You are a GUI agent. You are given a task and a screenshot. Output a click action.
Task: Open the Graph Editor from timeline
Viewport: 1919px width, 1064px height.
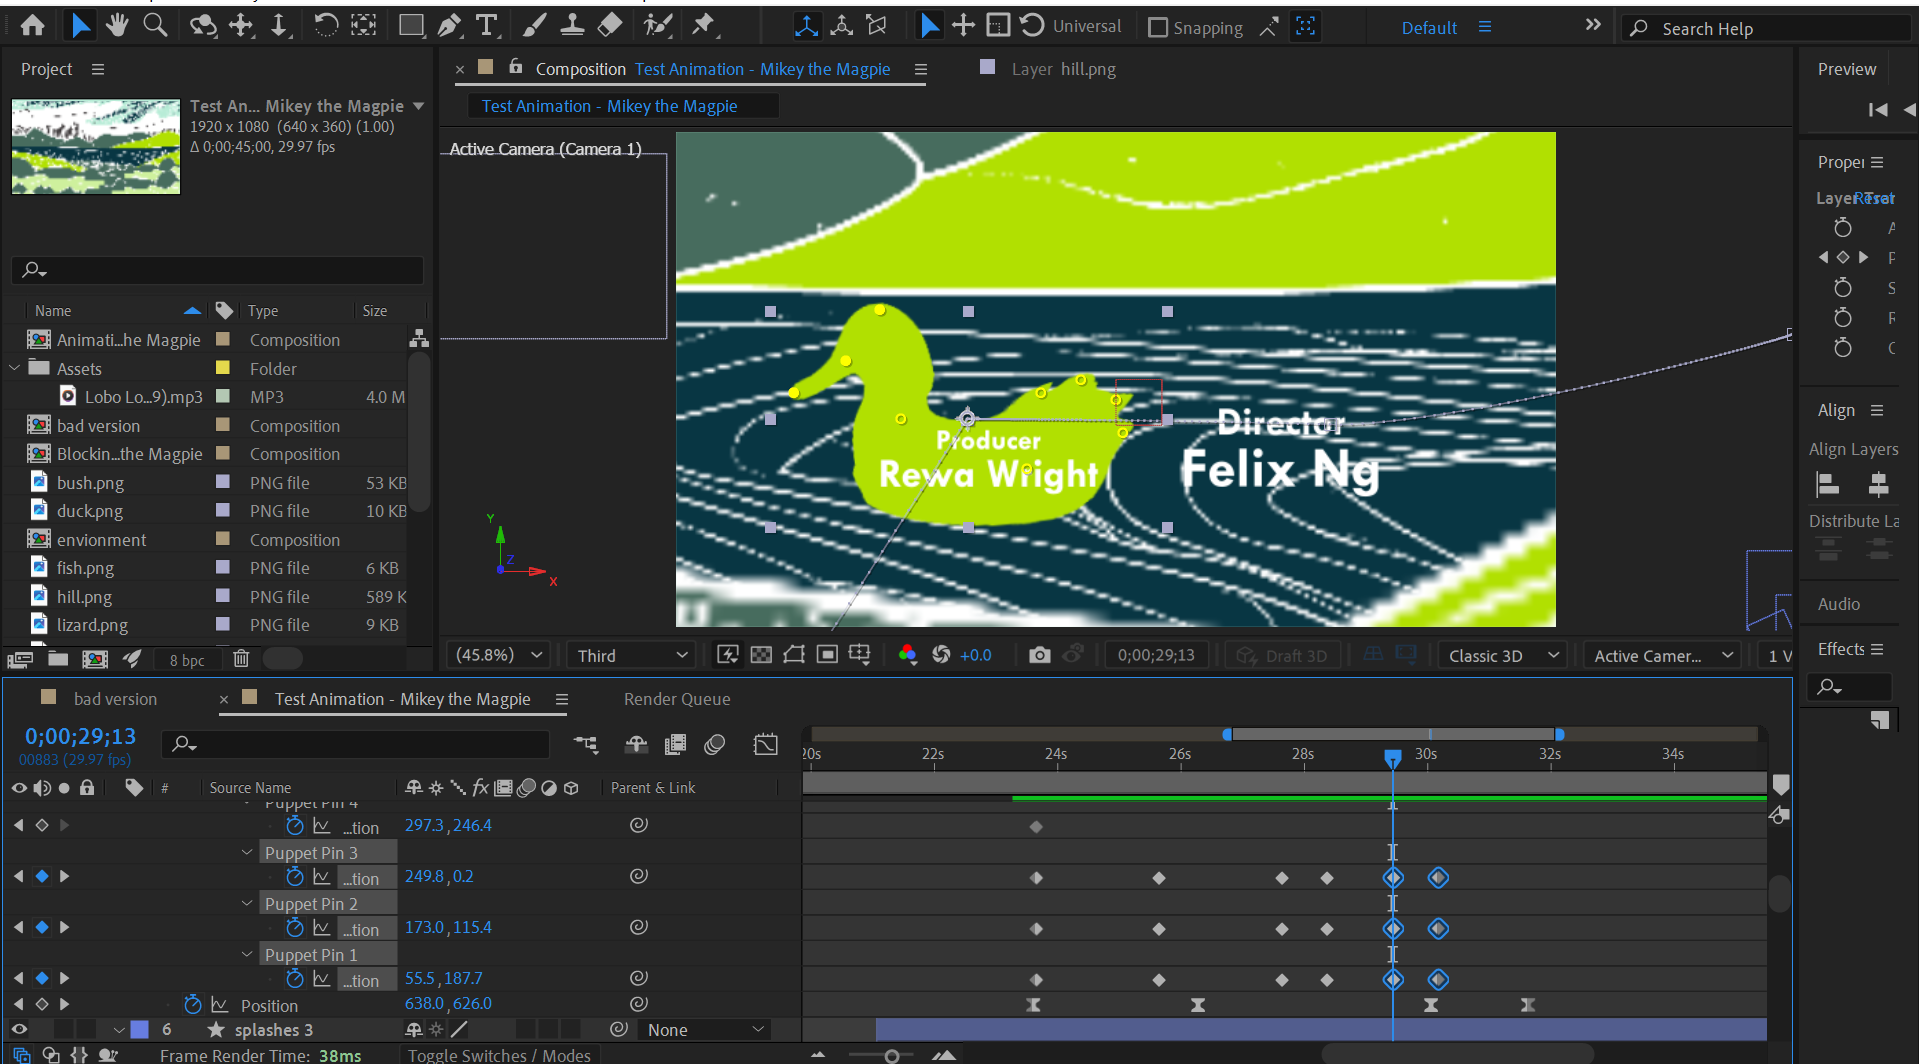point(765,745)
